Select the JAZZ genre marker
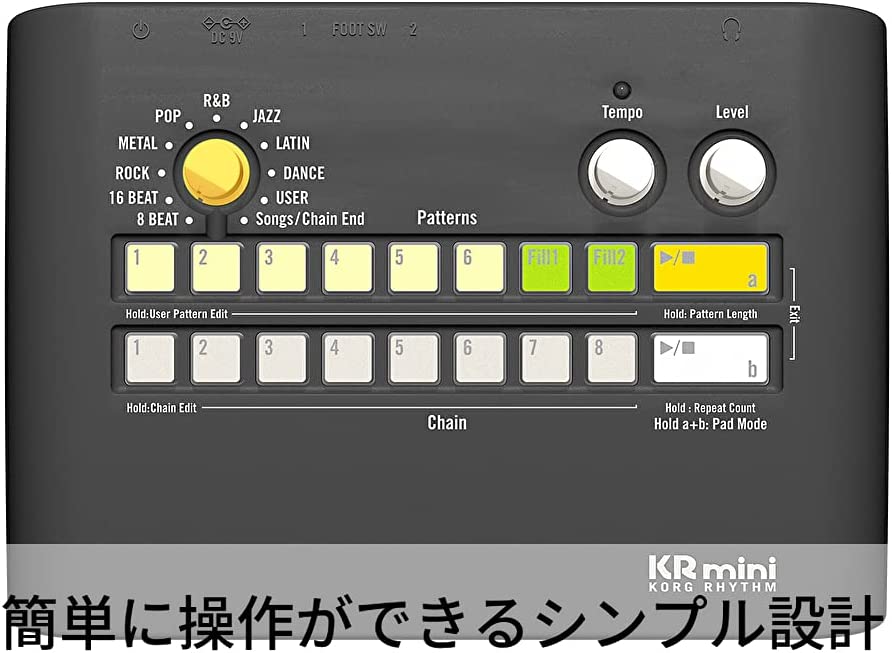 [263, 116]
